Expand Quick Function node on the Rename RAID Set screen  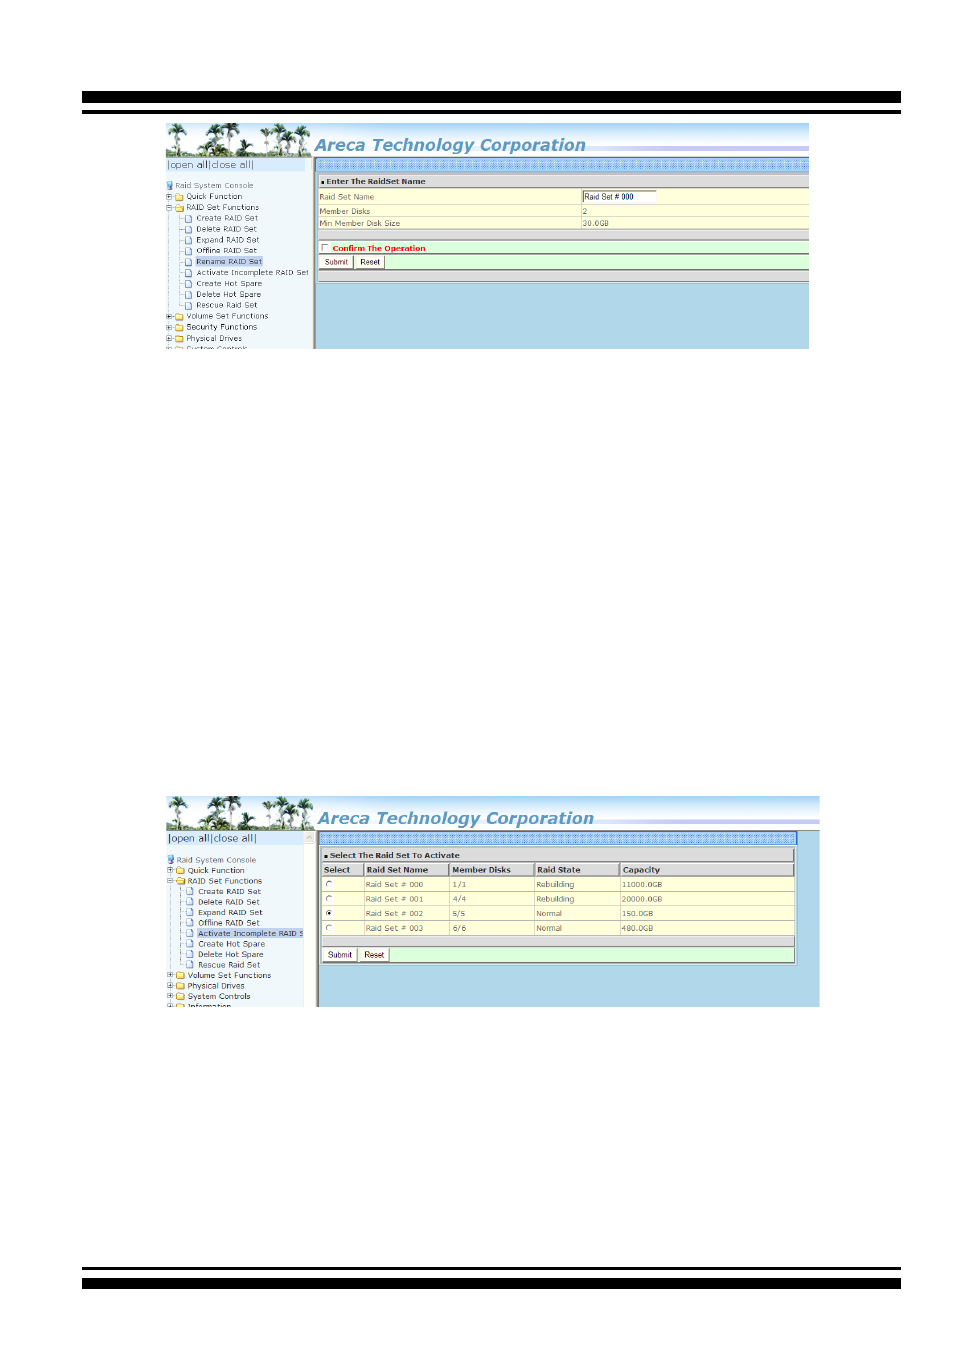point(169,197)
